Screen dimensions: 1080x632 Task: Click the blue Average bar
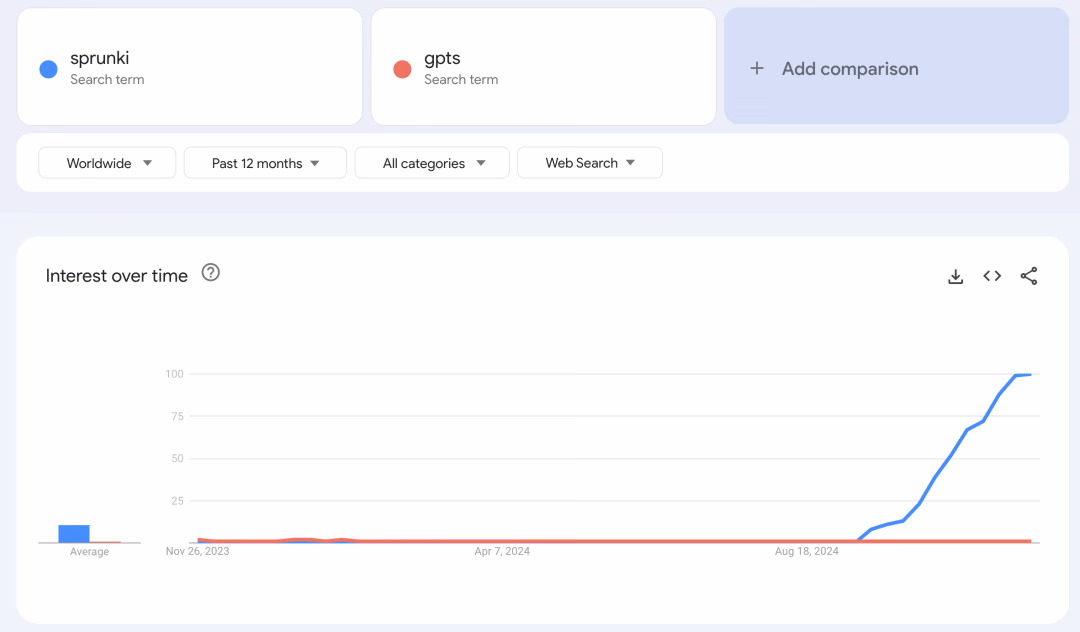coord(74,534)
